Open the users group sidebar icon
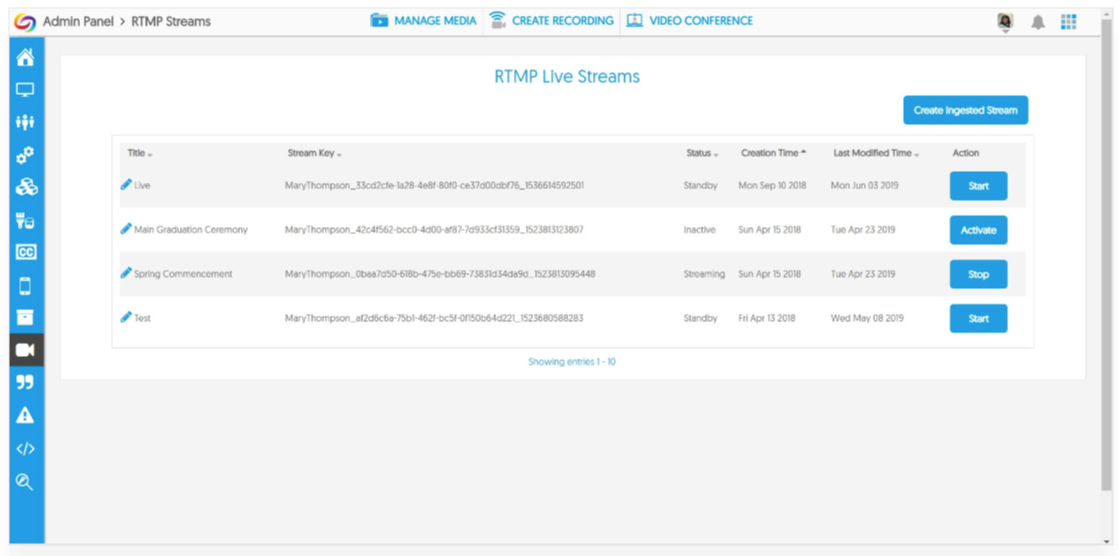This screenshot has height=556, width=1119. click(x=25, y=123)
